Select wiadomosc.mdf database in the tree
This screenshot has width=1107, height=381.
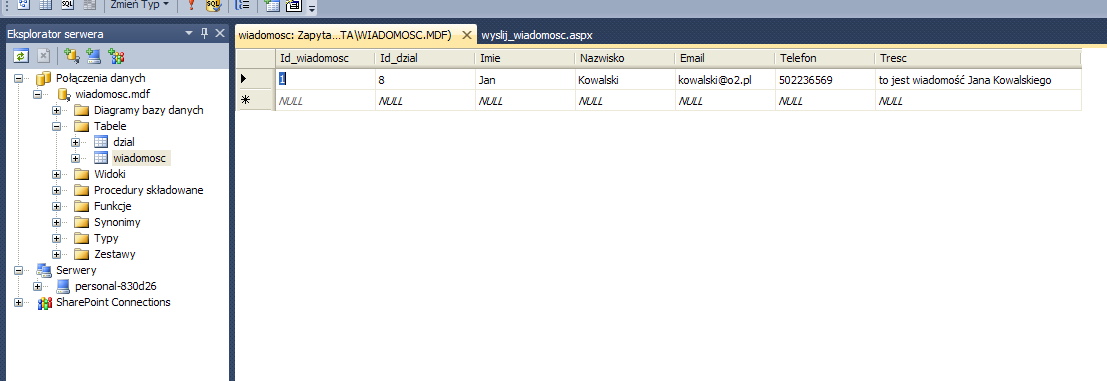pyautogui.click(x=112, y=94)
